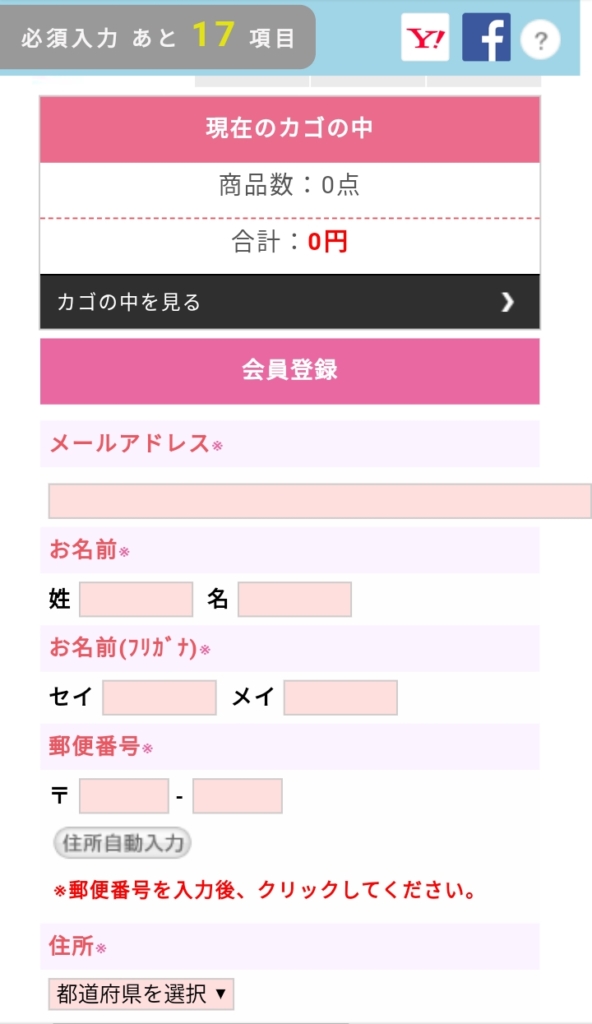This screenshot has width=592, height=1024.
Task: Click the 会員登録 header banner
Action: point(289,371)
